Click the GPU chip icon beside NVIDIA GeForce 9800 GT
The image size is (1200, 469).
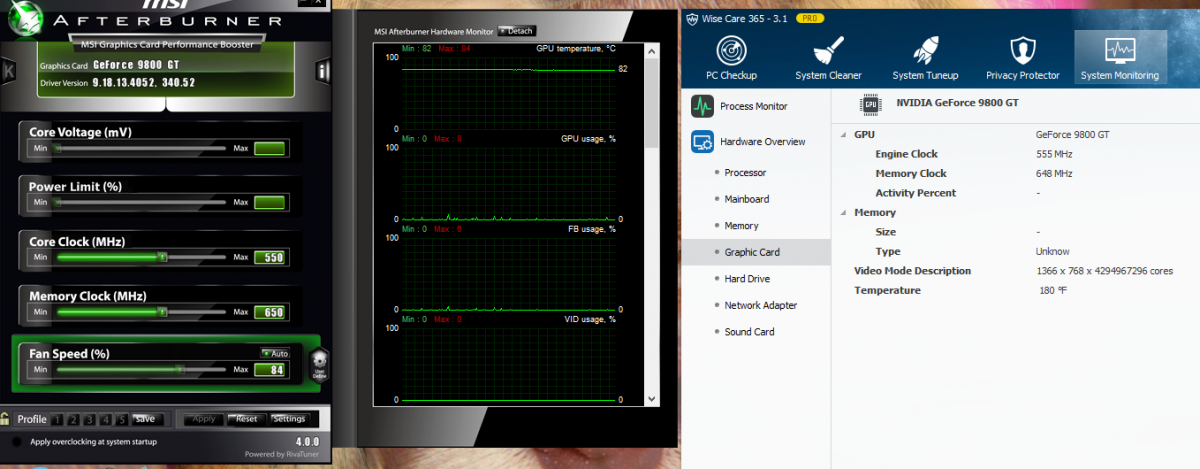tap(870, 103)
